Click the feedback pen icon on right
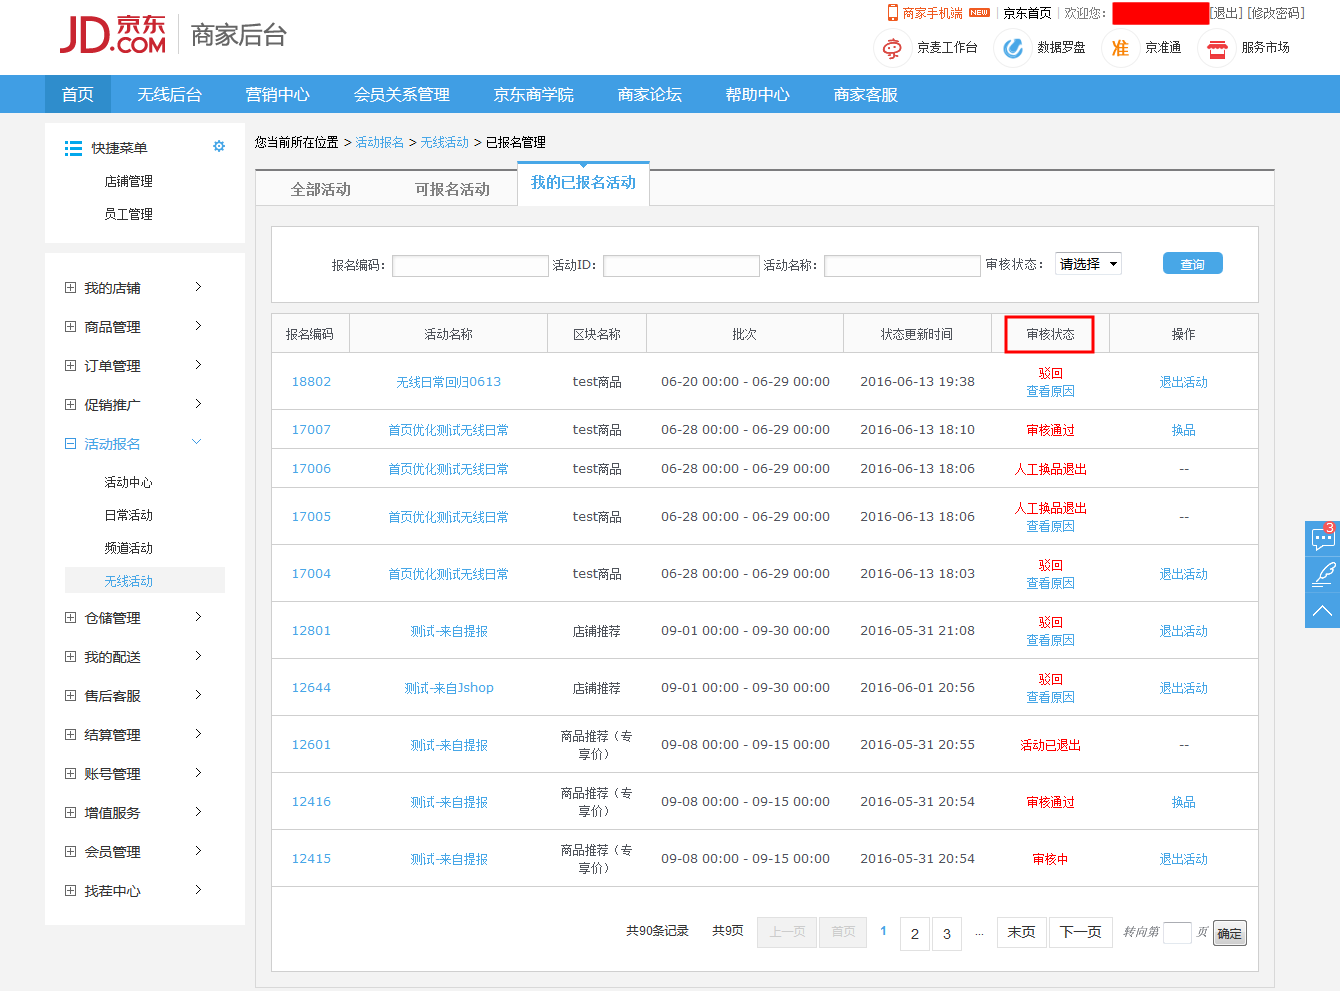Viewport: 1340px width, 991px height. coord(1322,574)
